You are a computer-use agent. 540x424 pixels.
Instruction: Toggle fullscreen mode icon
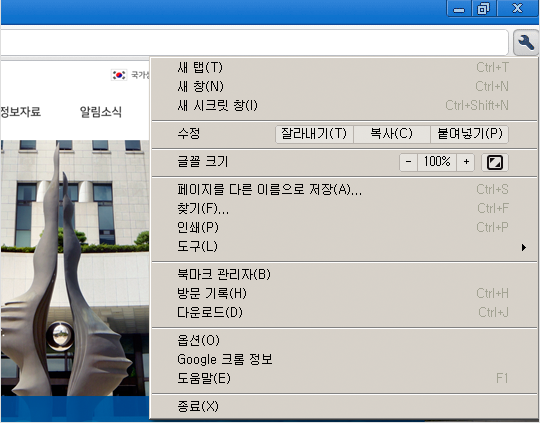pyautogui.click(x=495, y=162)
